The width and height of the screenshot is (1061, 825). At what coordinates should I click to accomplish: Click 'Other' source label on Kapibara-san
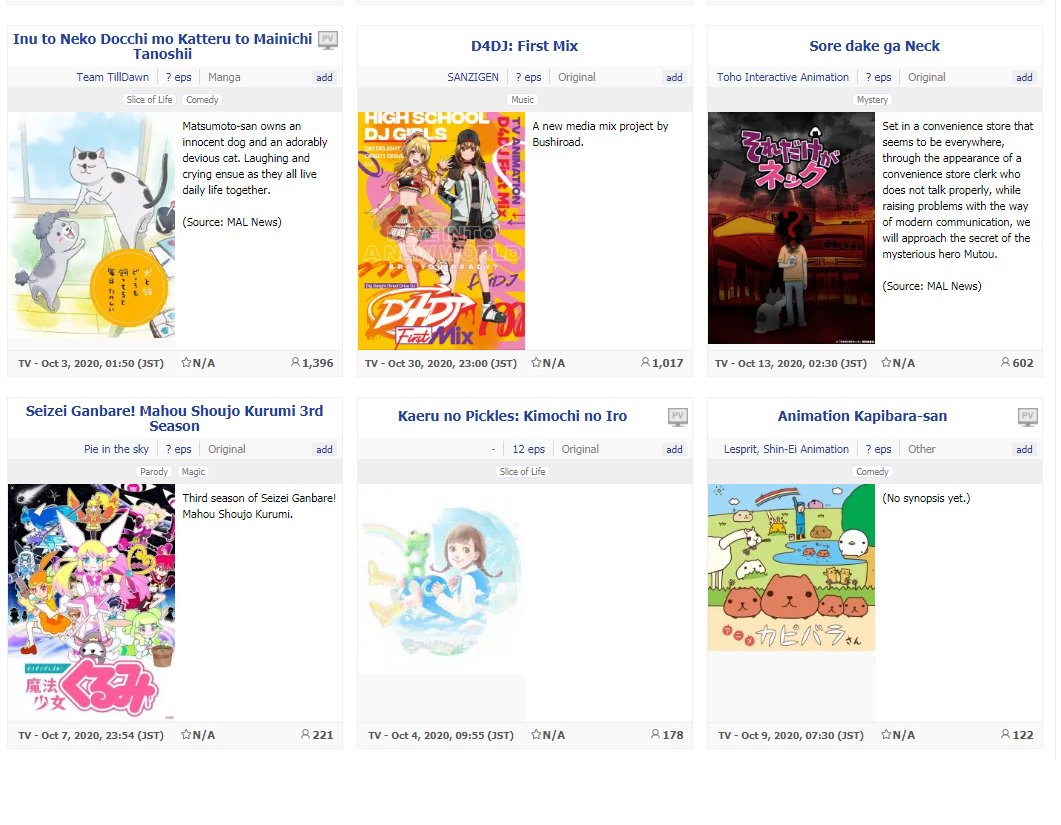922,449
